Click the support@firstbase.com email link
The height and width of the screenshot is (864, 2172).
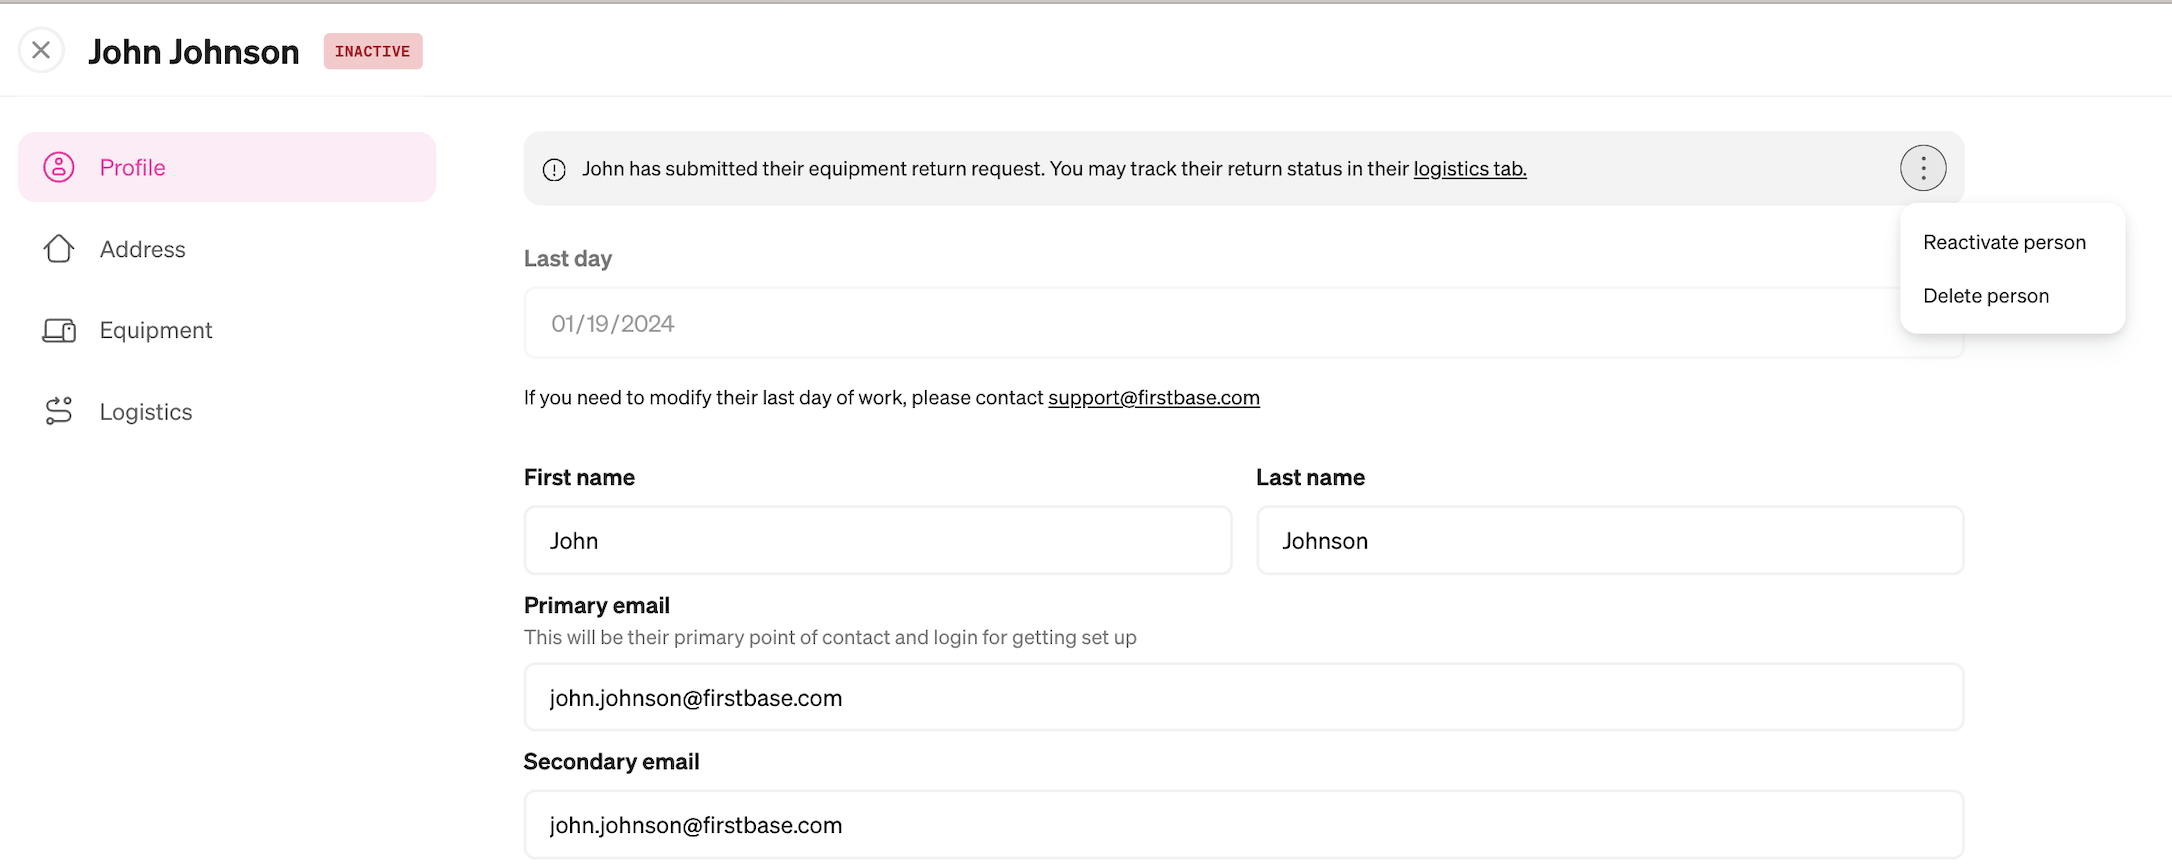1154,398
